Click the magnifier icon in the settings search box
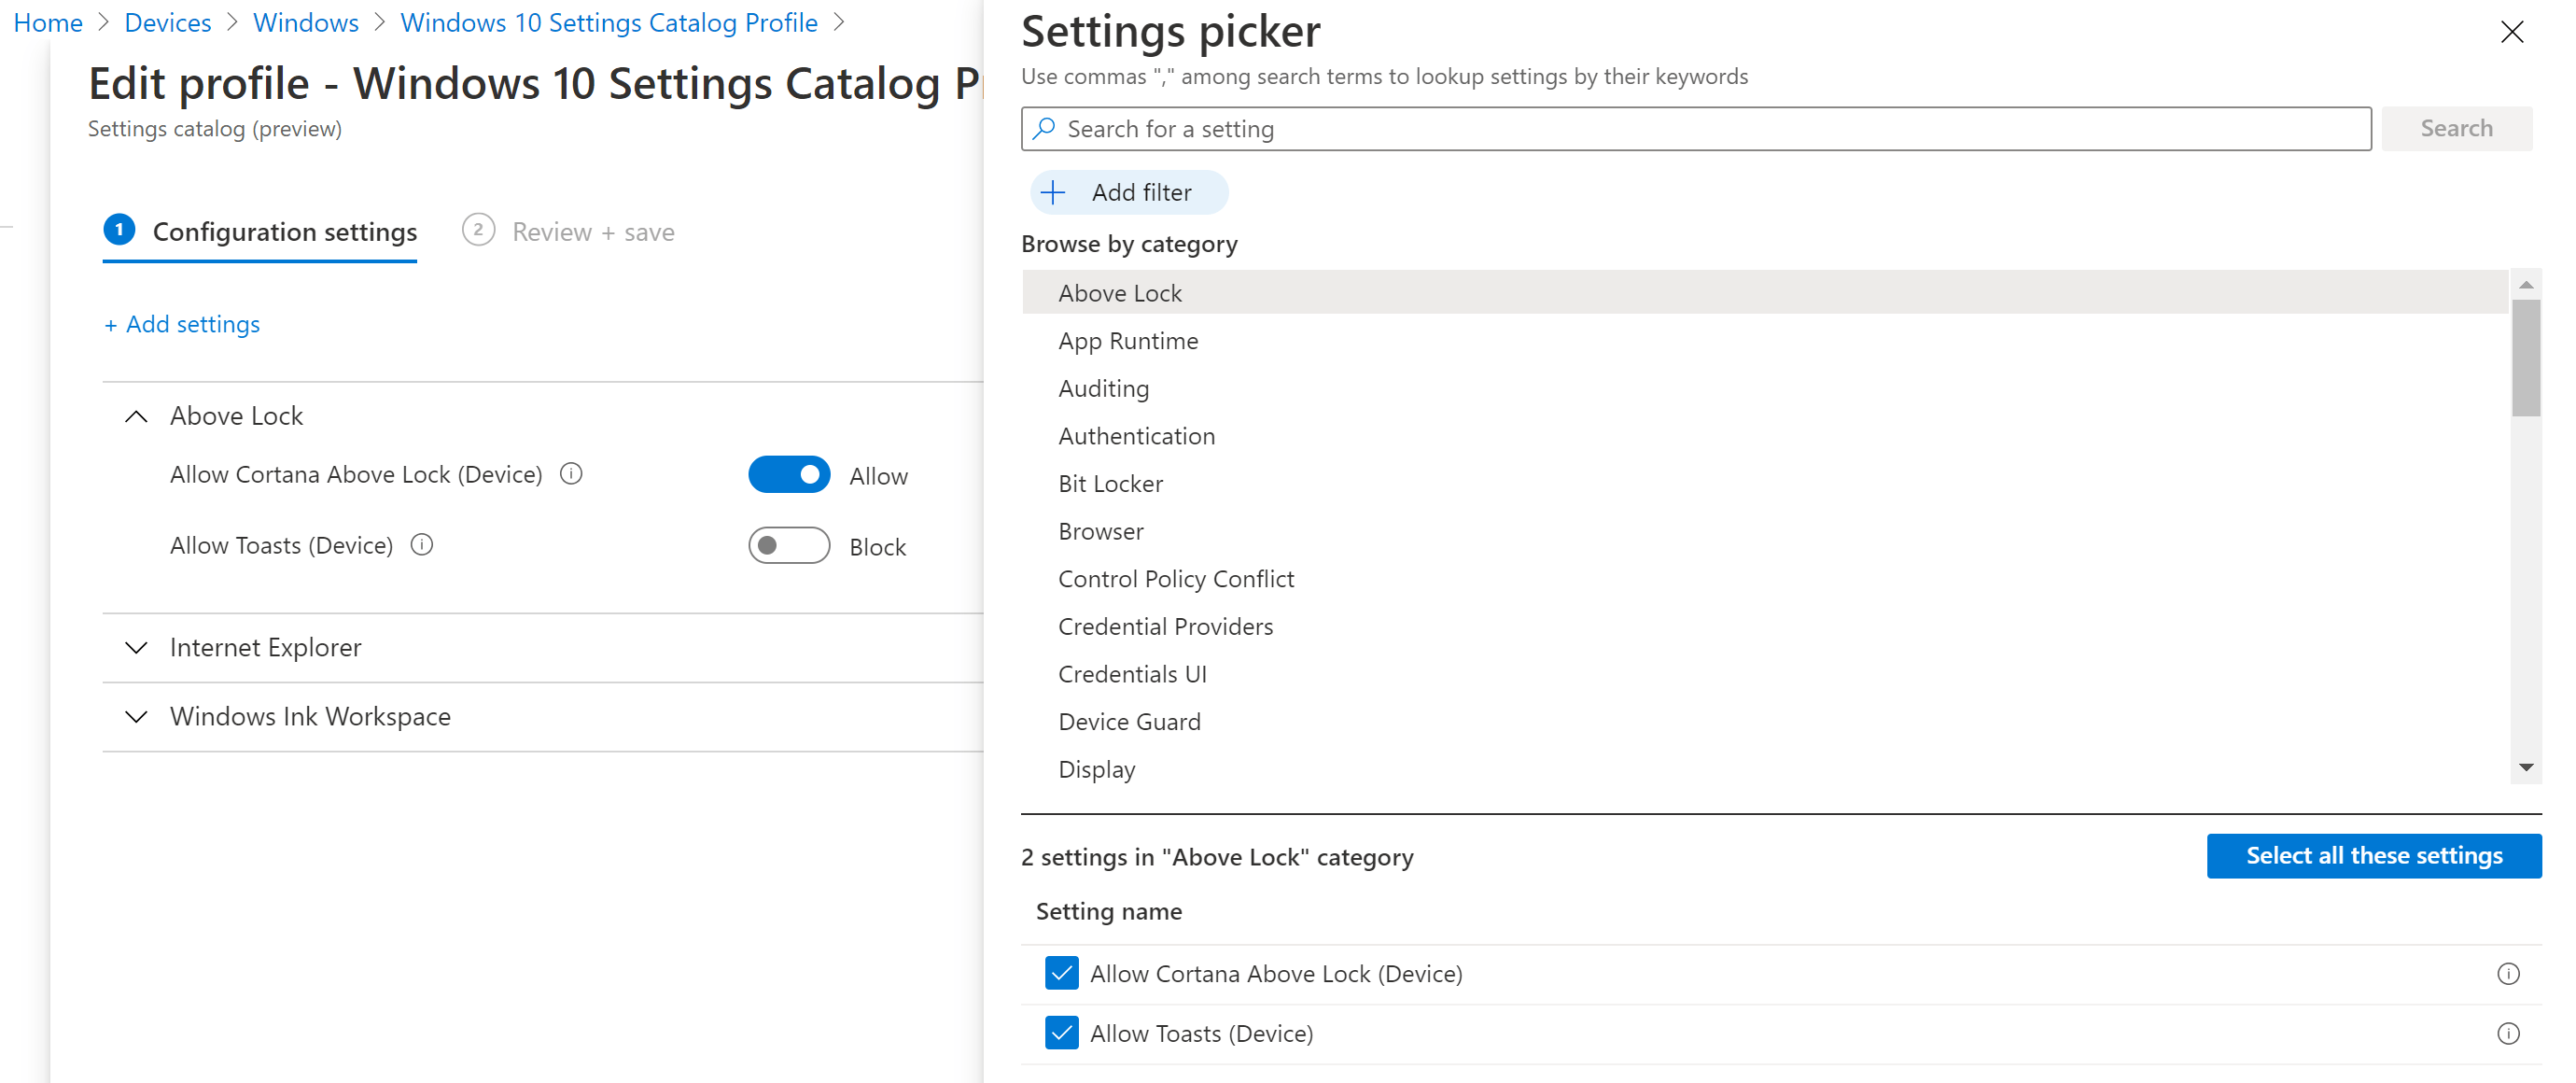Screen dimensions: 2576x1083 [1046, 128]
